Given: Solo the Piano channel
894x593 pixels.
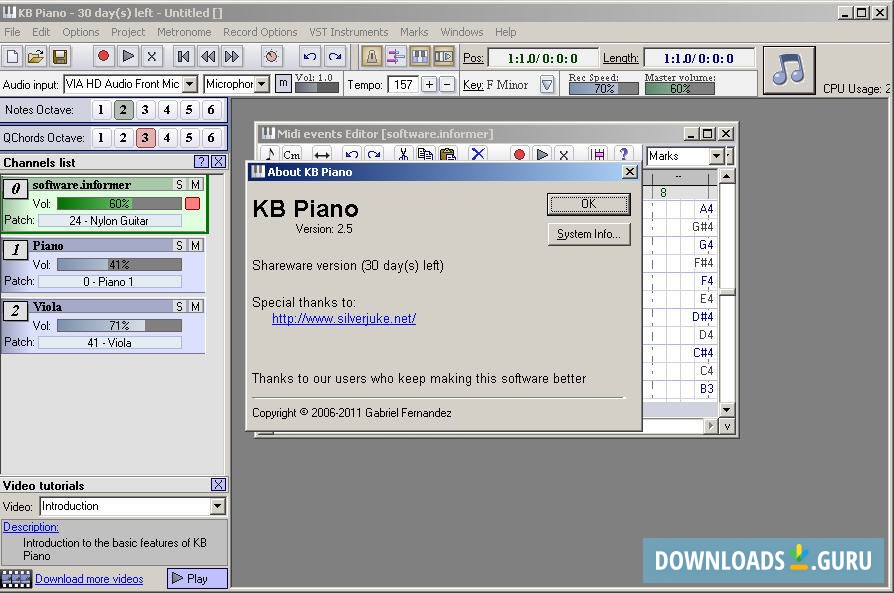Looking at the screenshot, I should tap(180, 245).
